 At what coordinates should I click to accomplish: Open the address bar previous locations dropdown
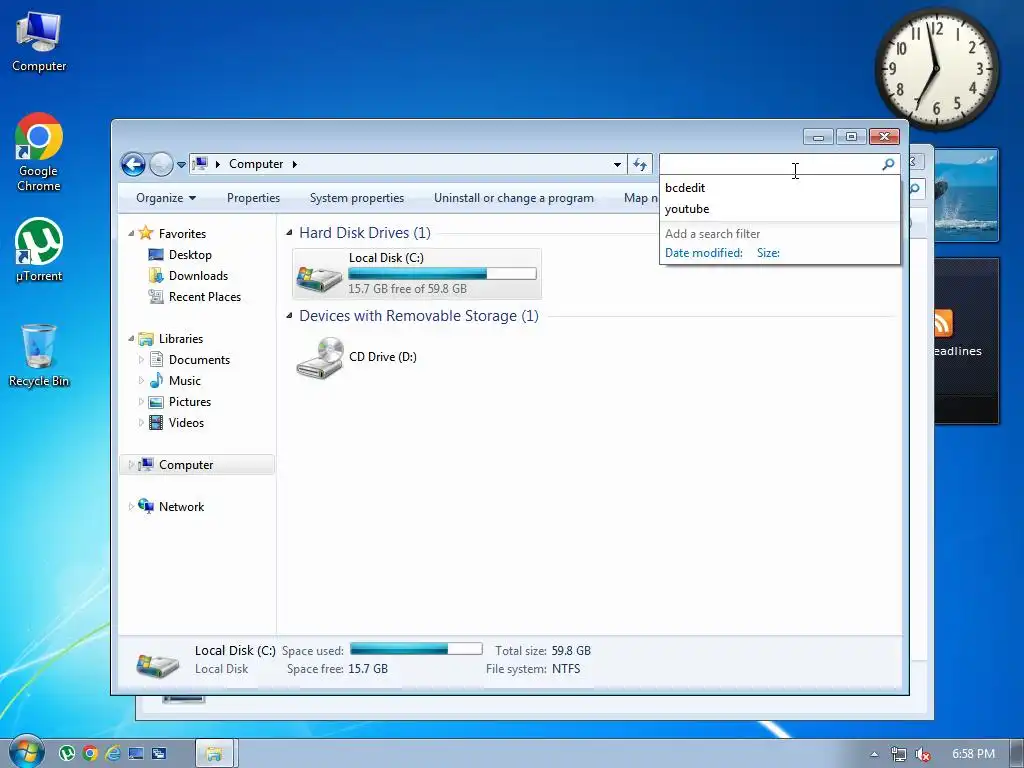[x=617, y=165]
